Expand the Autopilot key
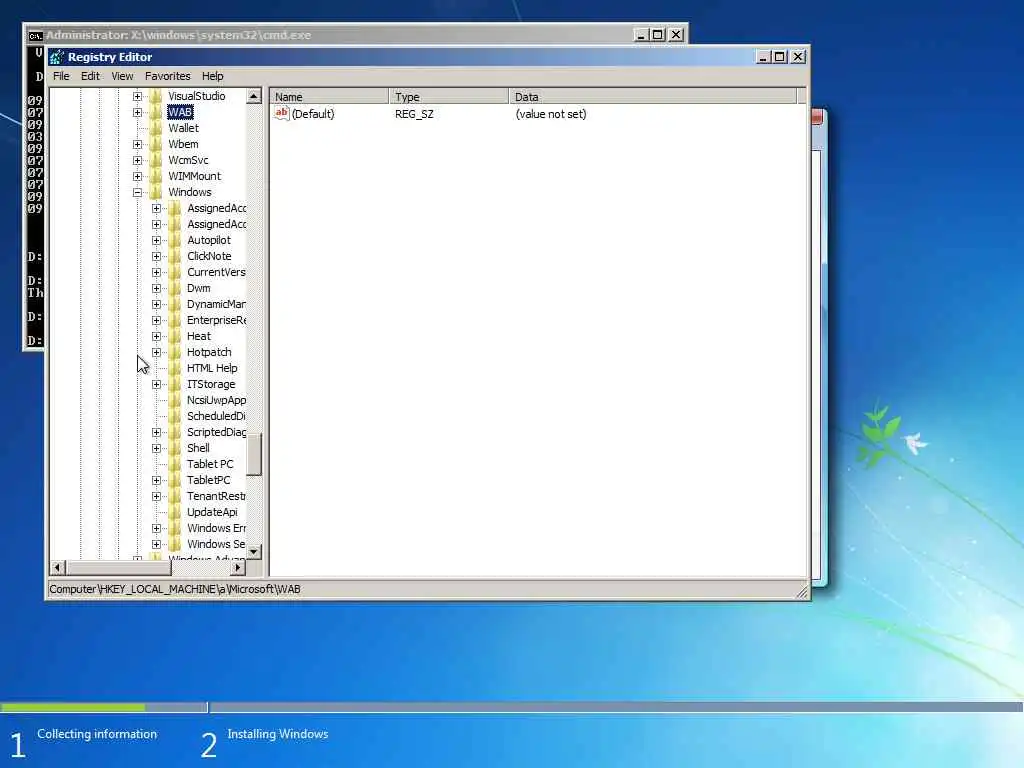The image size is (1024, 768). (x=156, y=240)
